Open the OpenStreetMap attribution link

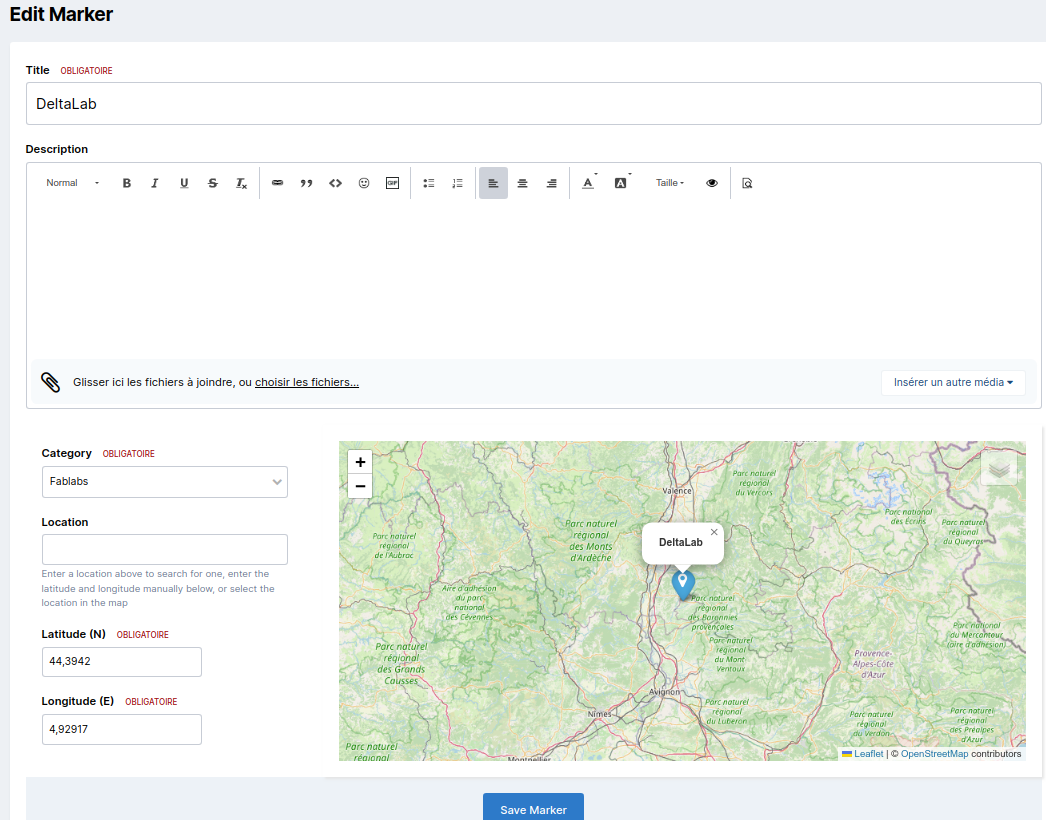point(934,754)
